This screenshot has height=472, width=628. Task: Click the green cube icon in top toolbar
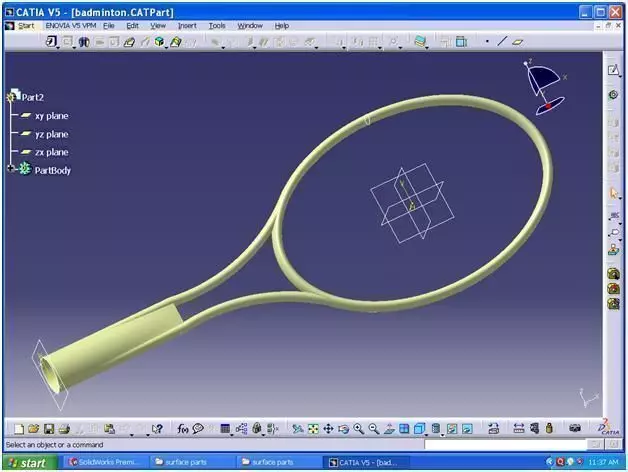[159, 41]
